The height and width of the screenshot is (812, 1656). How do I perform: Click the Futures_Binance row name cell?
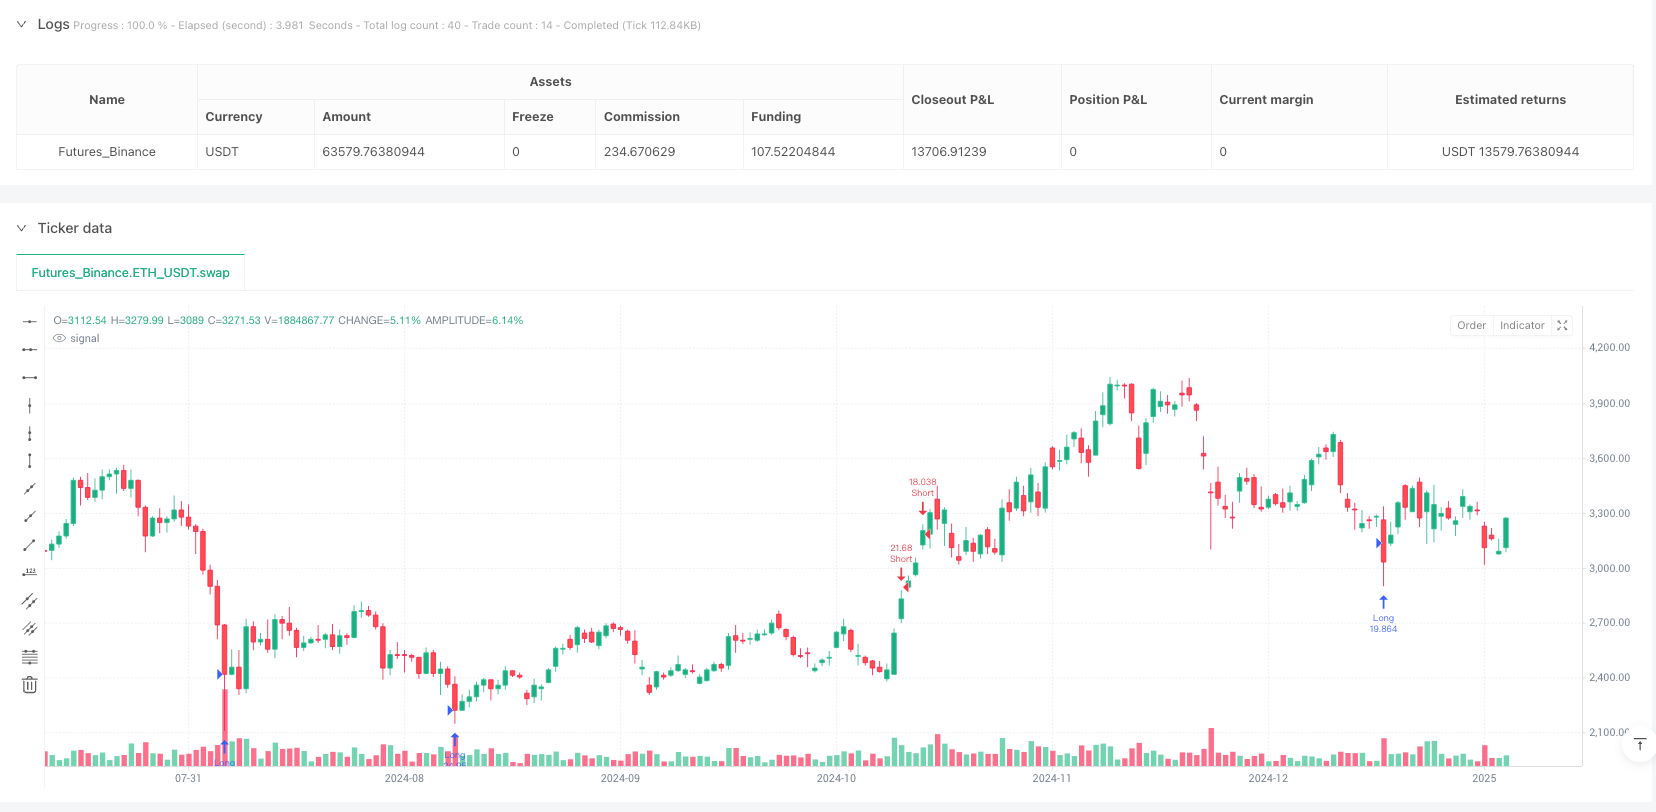pyautogui.click(x=107, y=152)
